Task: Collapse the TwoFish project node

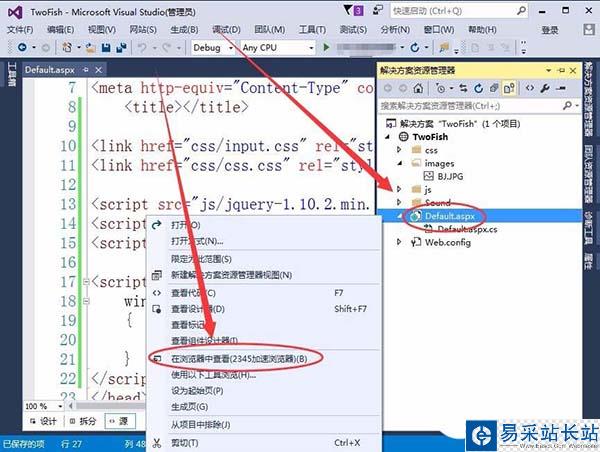Action: (388, 137)
